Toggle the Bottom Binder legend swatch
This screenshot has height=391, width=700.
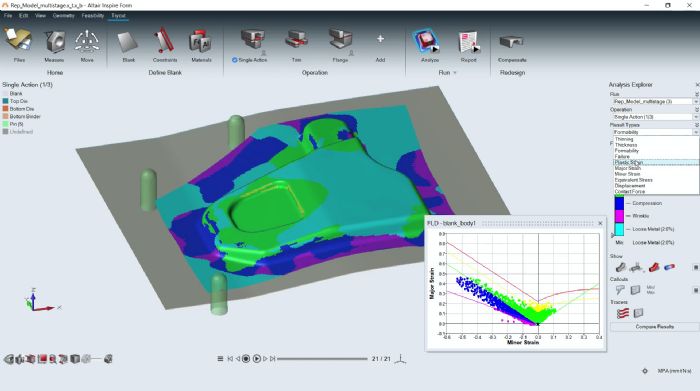coord(5,116)
